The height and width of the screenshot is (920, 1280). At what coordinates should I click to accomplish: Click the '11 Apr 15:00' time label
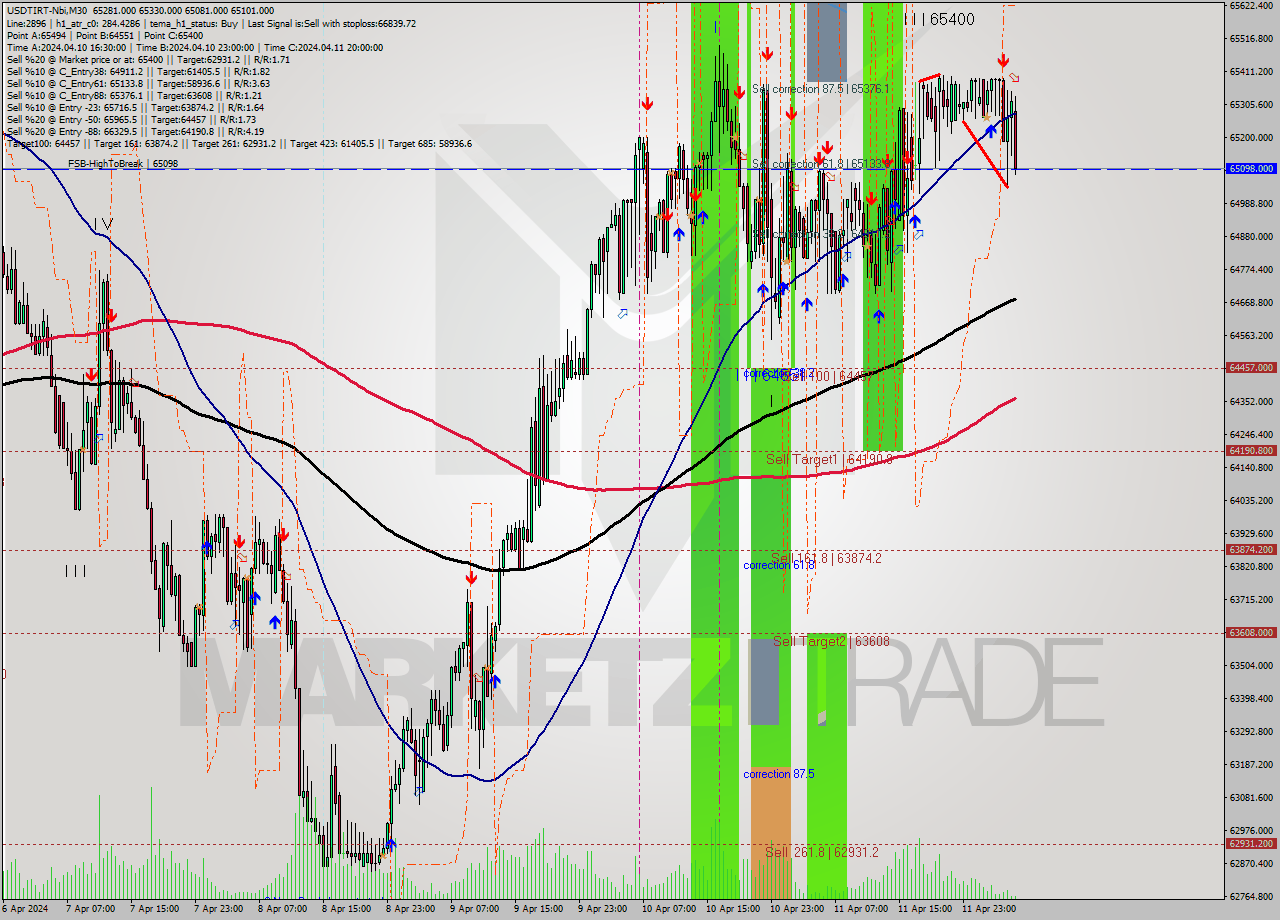[x=924, y=909]
